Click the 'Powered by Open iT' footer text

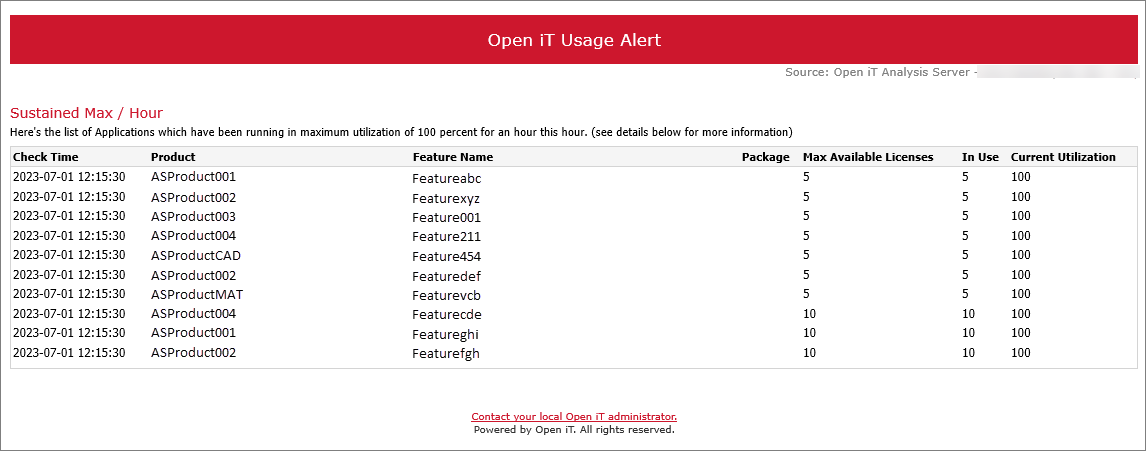pyautogui.click(x=574, y=430)
